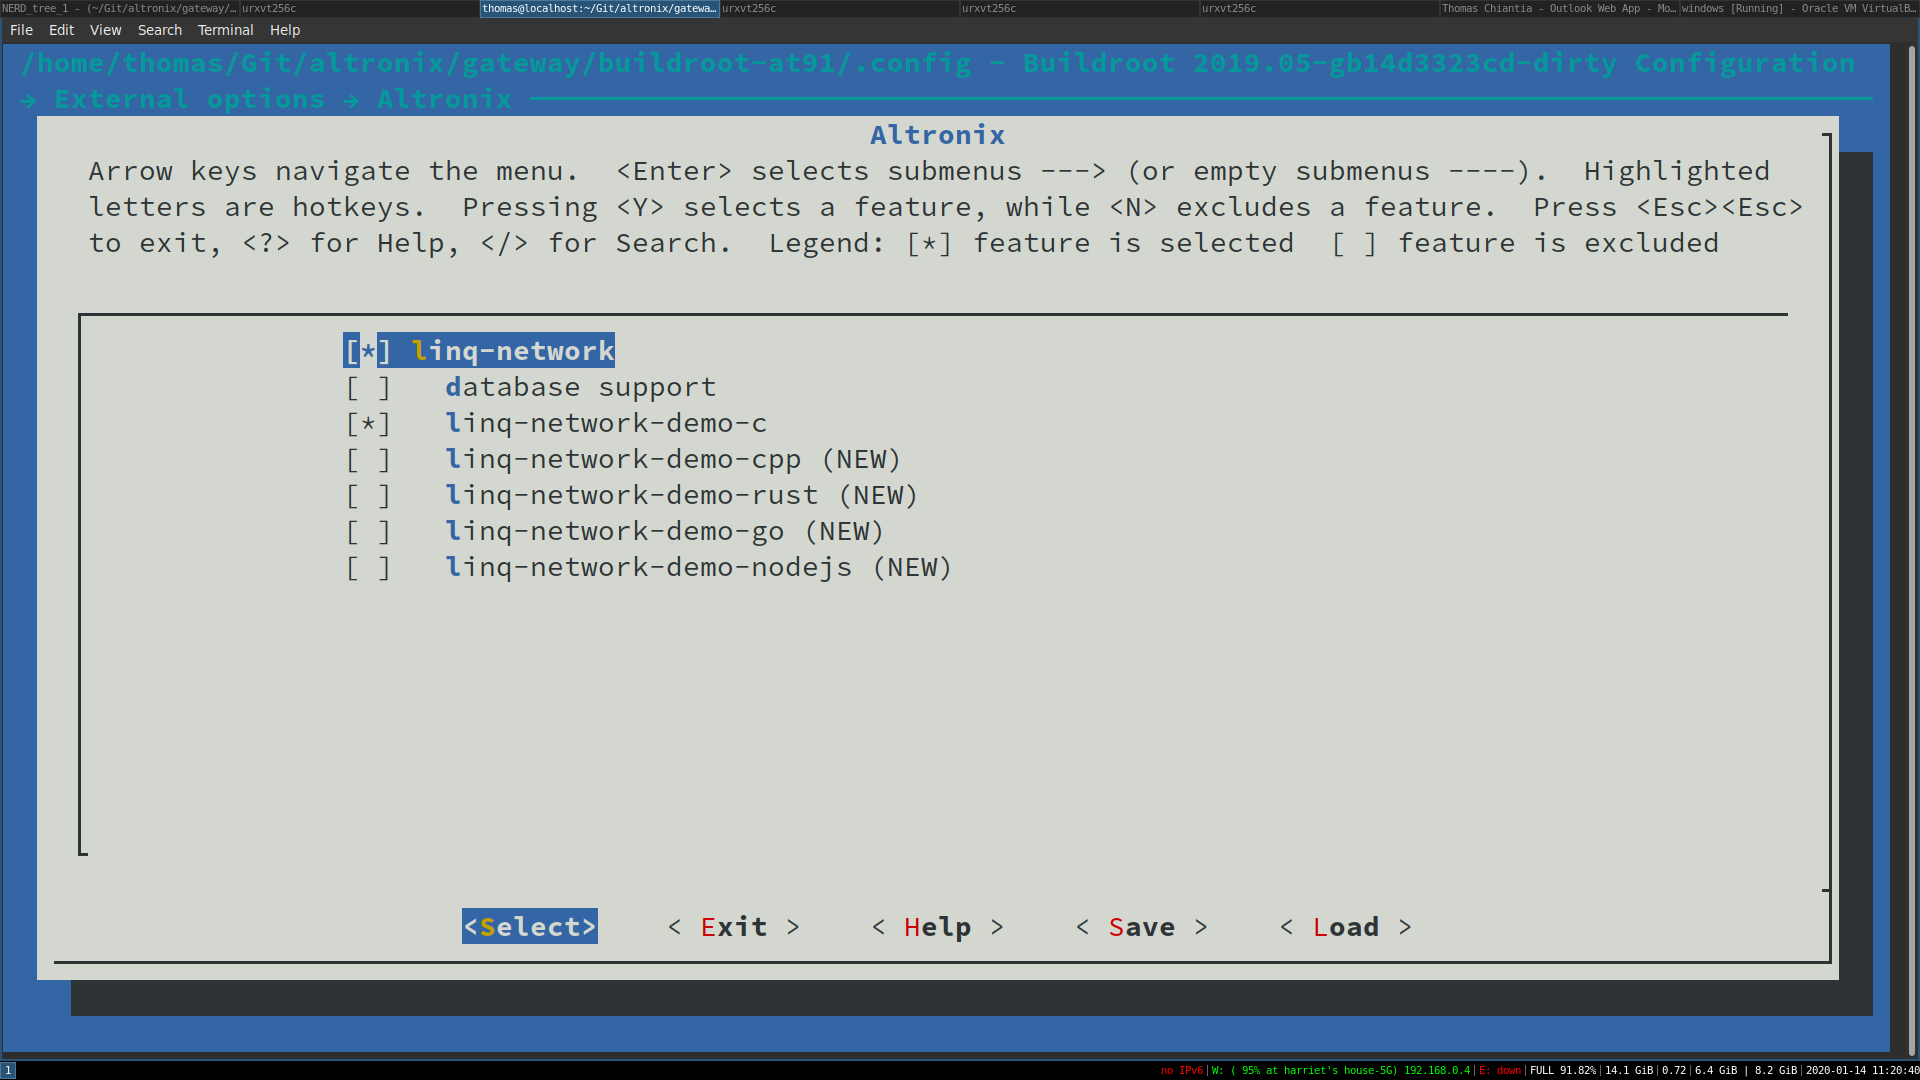Image resolution: width=1920 pixels, height=1080 pixels.
Task: Click the linq-network-demo-cpp (NEW) label
Action: click(673, 459)
